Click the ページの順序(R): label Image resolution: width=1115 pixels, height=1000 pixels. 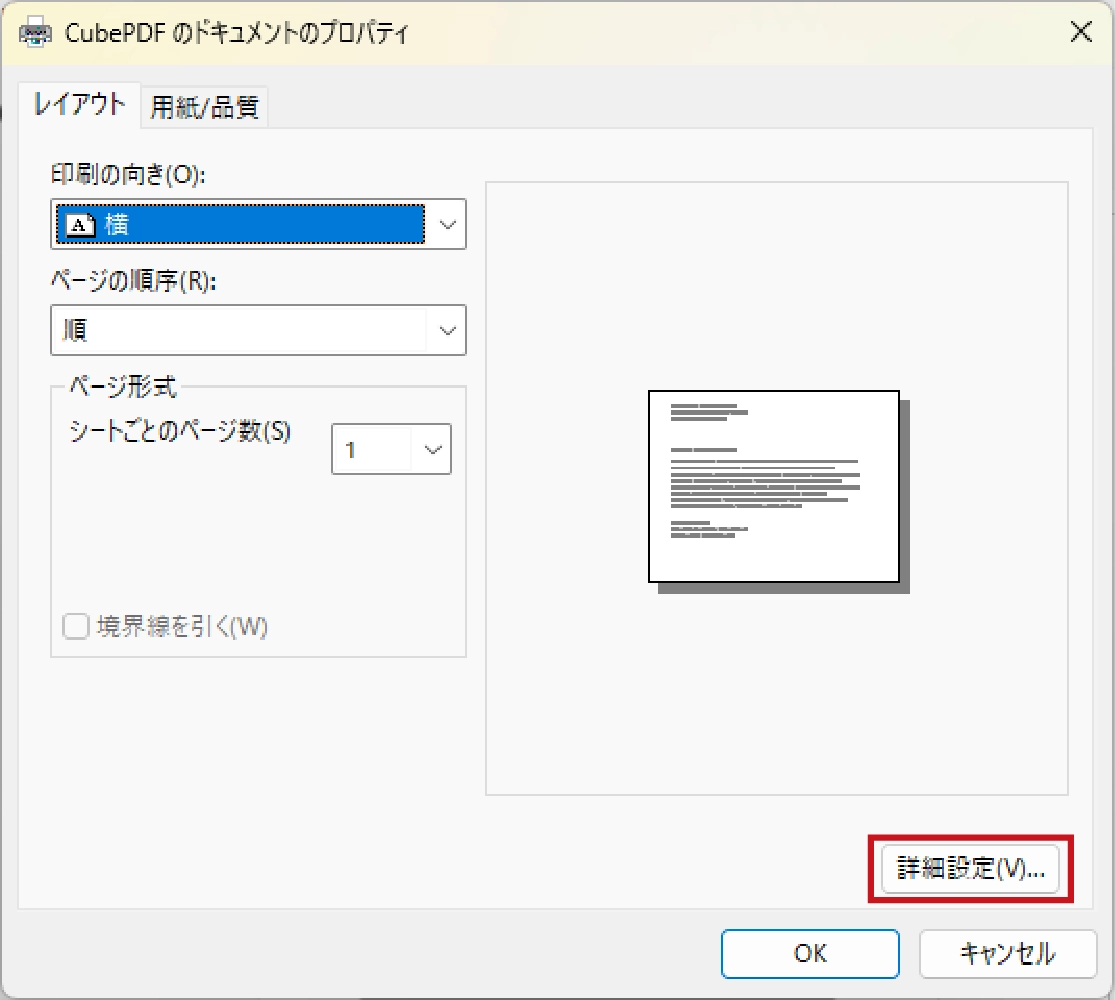point(133,282)
